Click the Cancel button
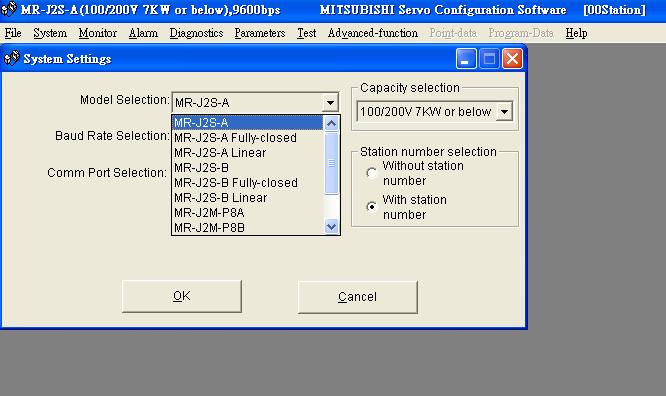Viewport: 666px width, 396px height. 358,297
